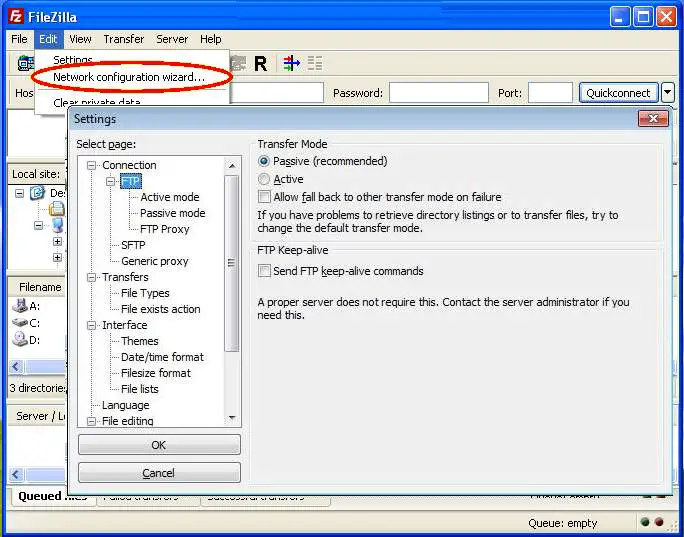Image resolution: width=684 pixels, height=537 pixels.
Task: Collapse the Transfers tree node
Action: coord(91,277)
